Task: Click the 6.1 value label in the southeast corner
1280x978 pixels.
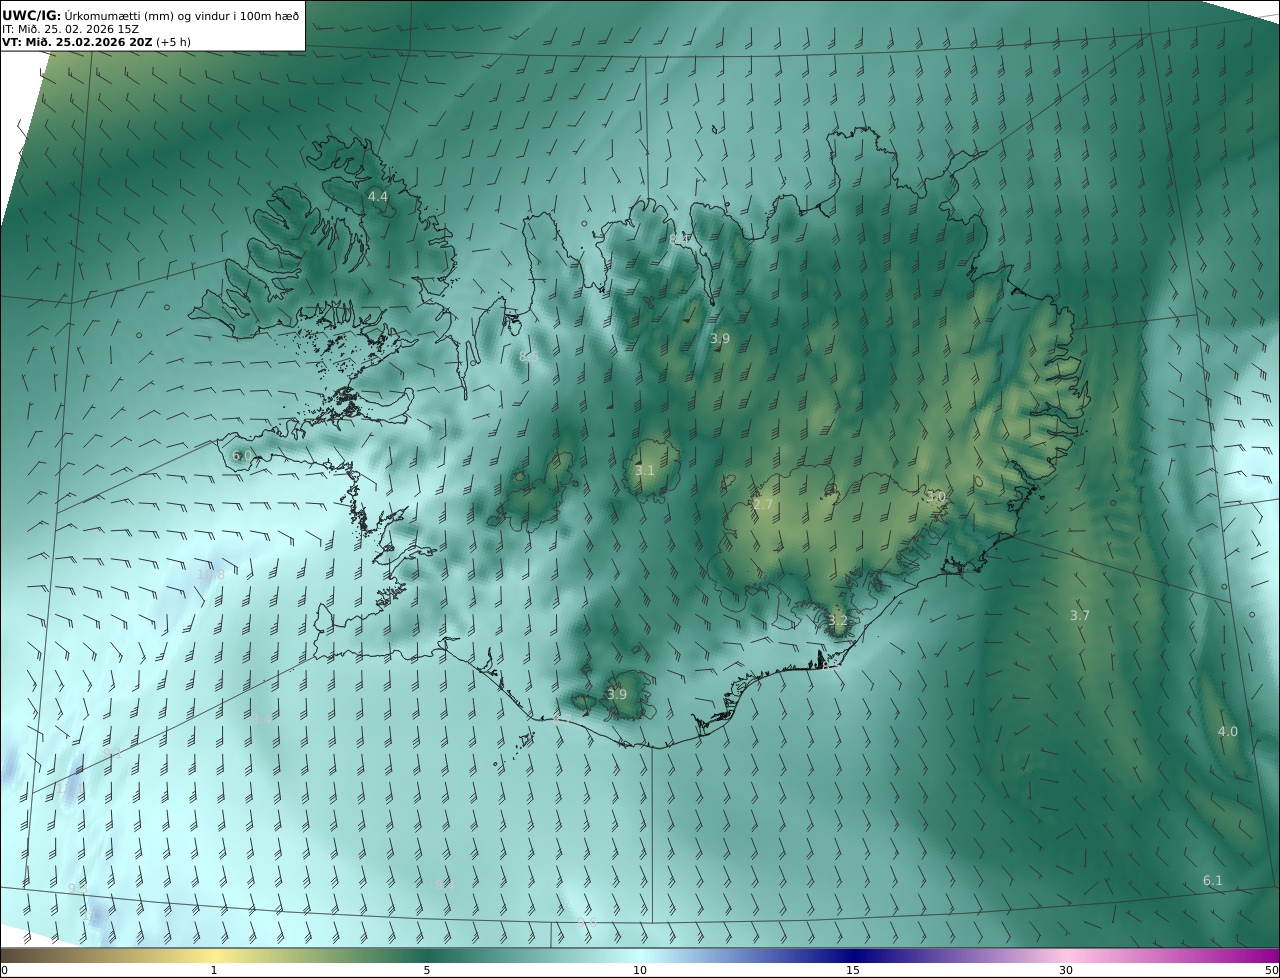Action: (1213, 880)
